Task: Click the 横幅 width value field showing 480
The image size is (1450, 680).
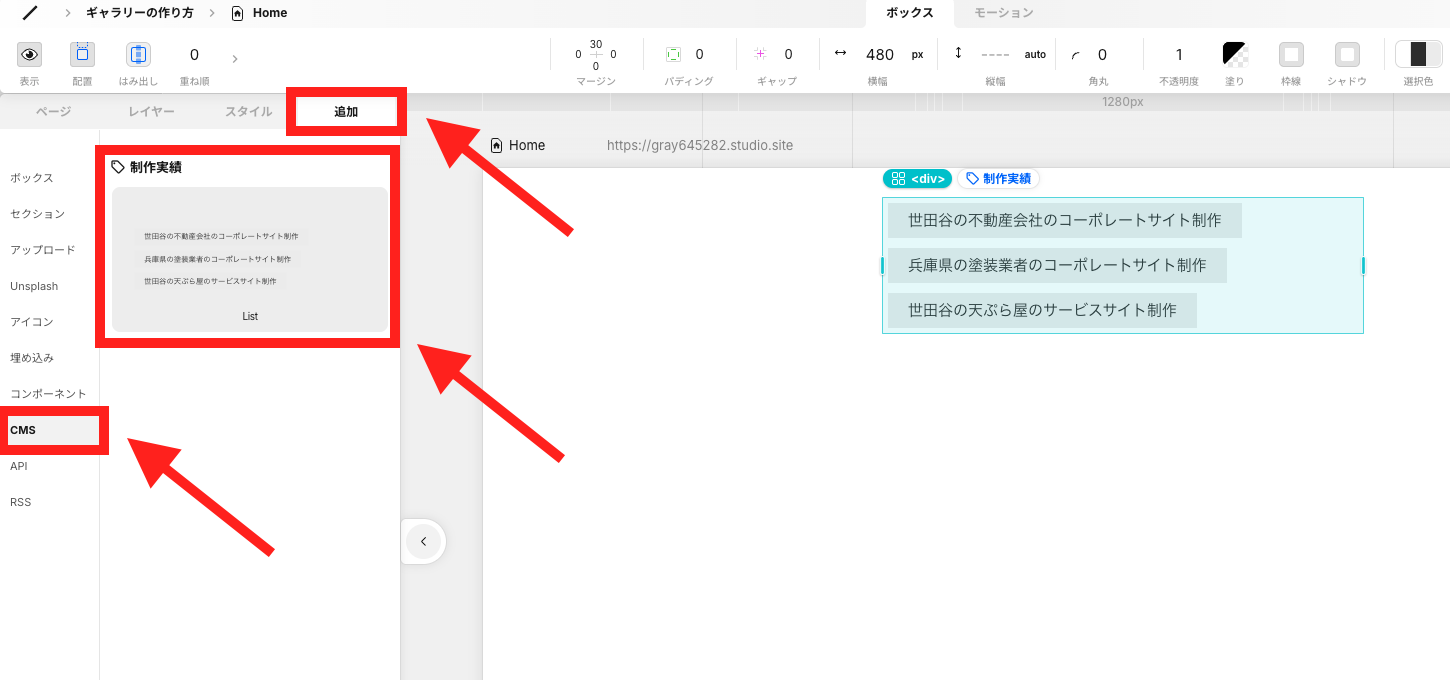Action: pos(881,54)
